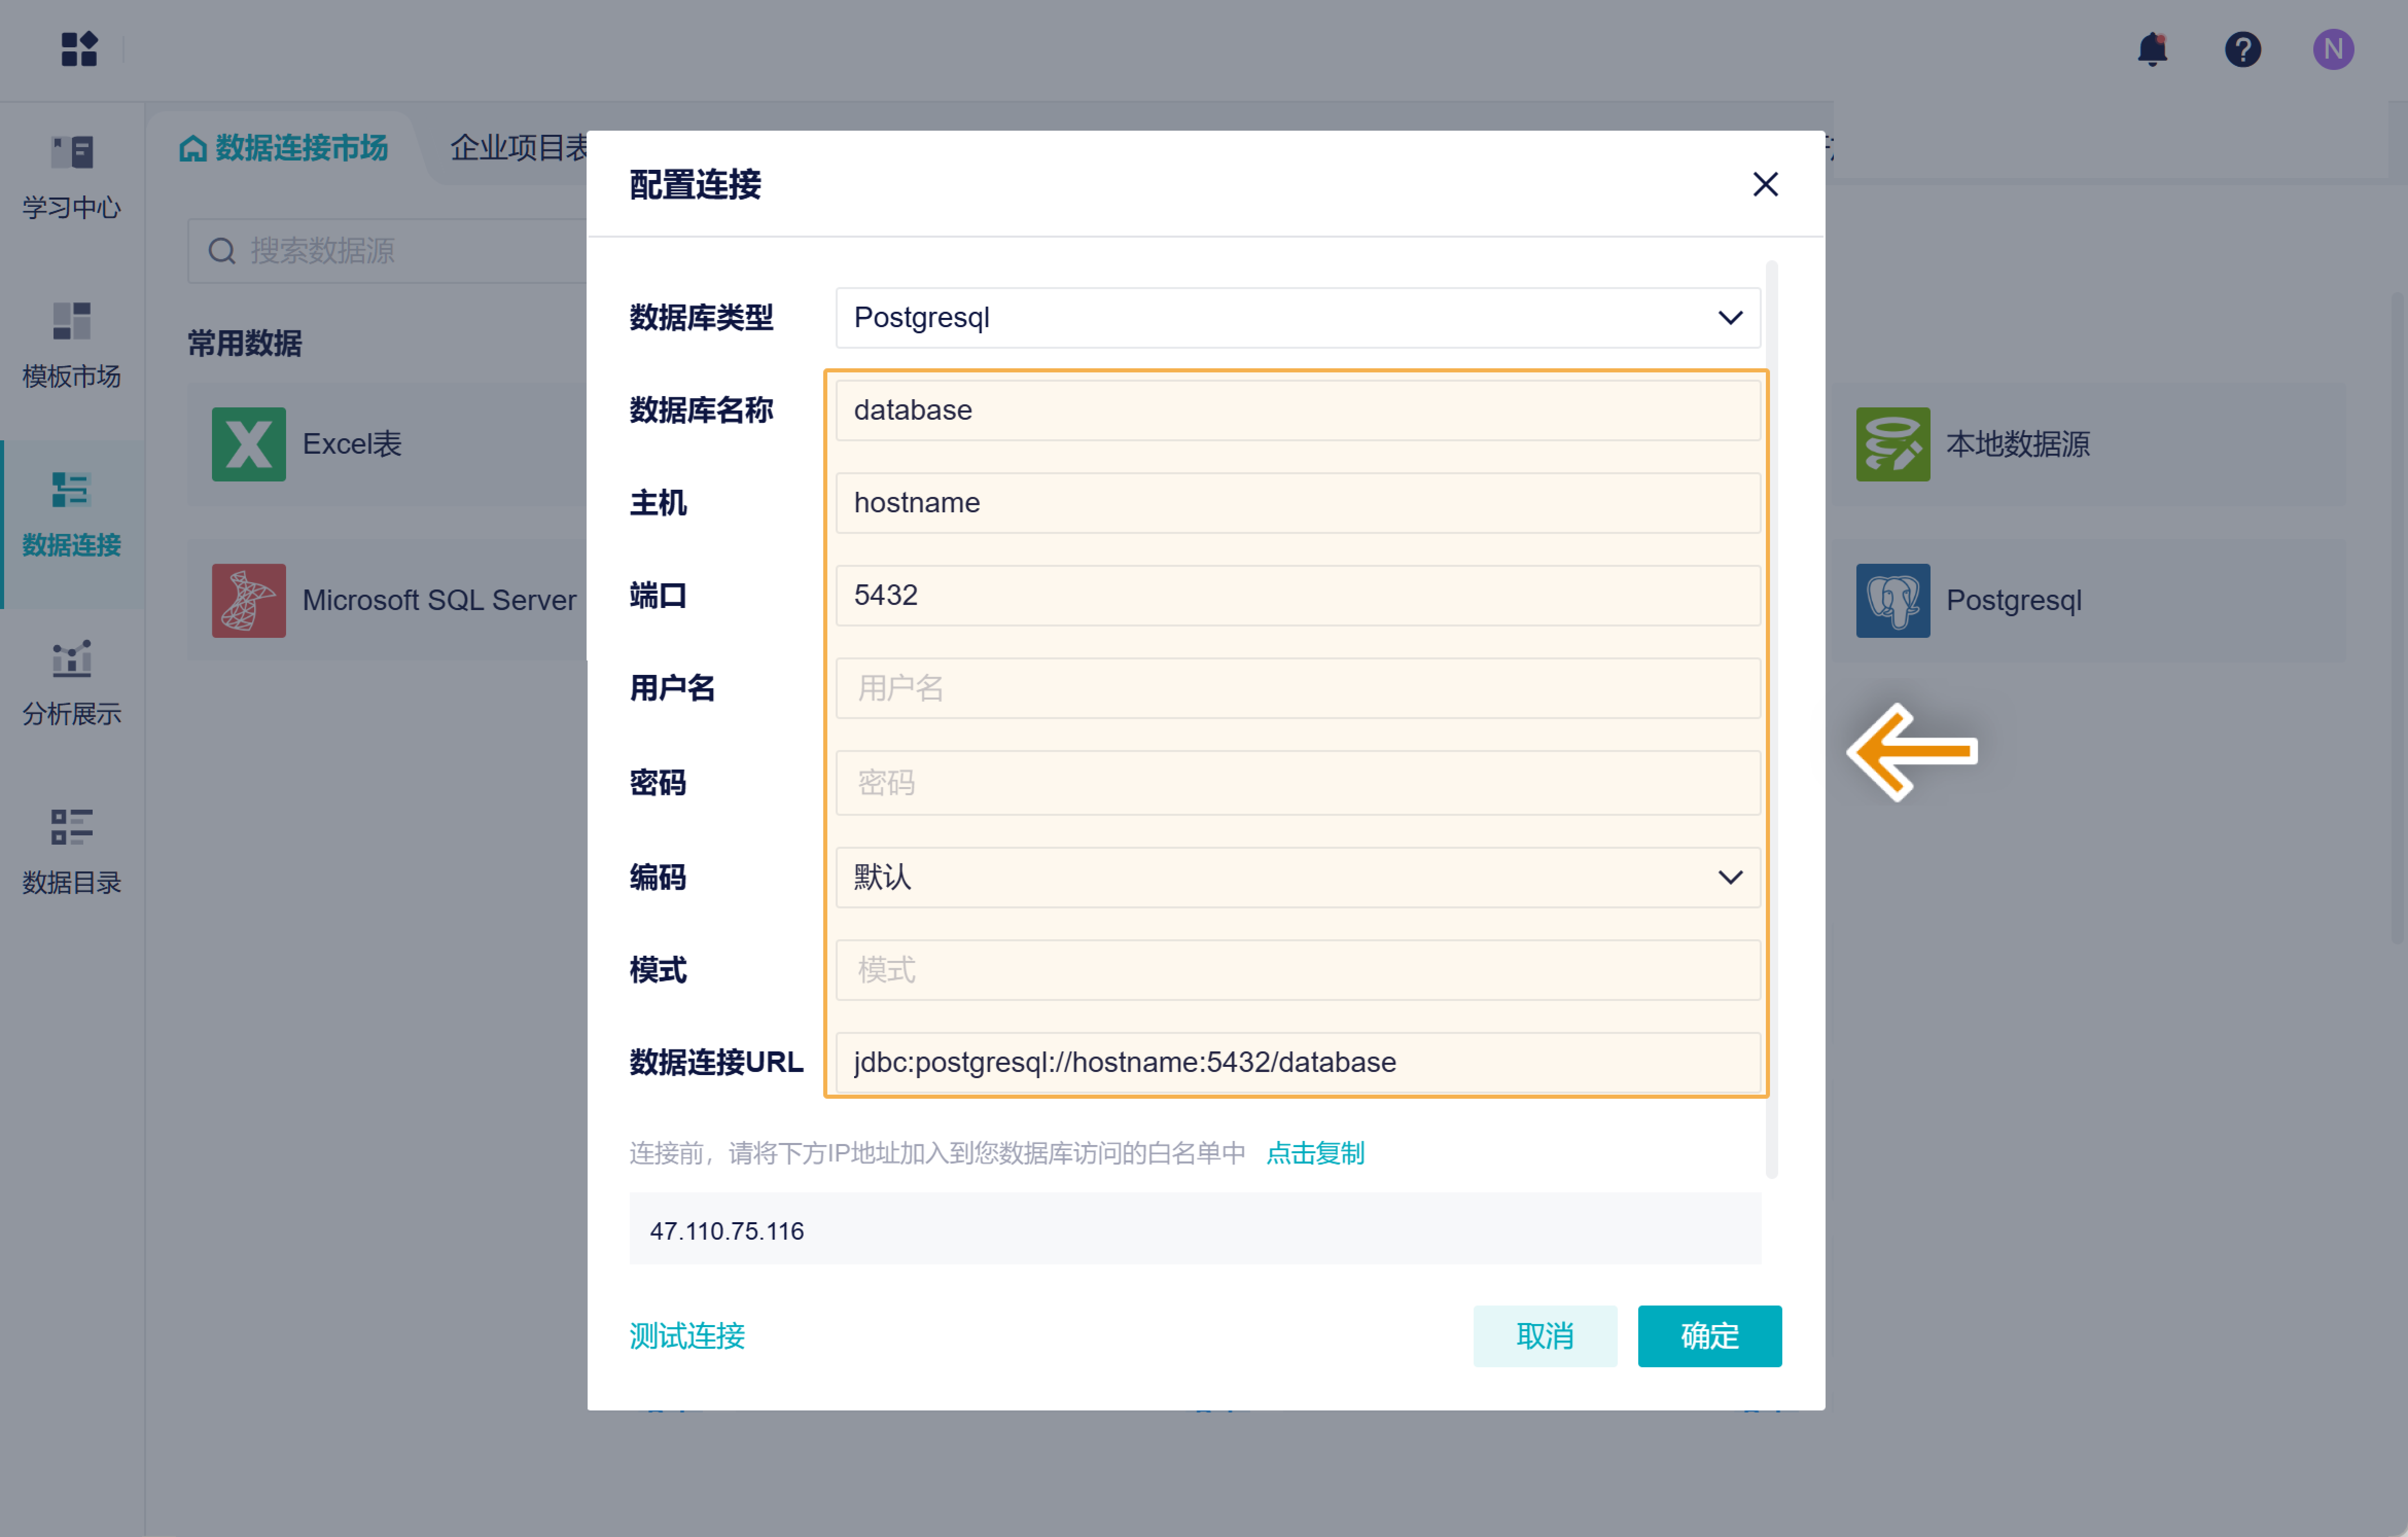
Task: Click the Microsoft SQL Server label
Action: pos(439,600)
